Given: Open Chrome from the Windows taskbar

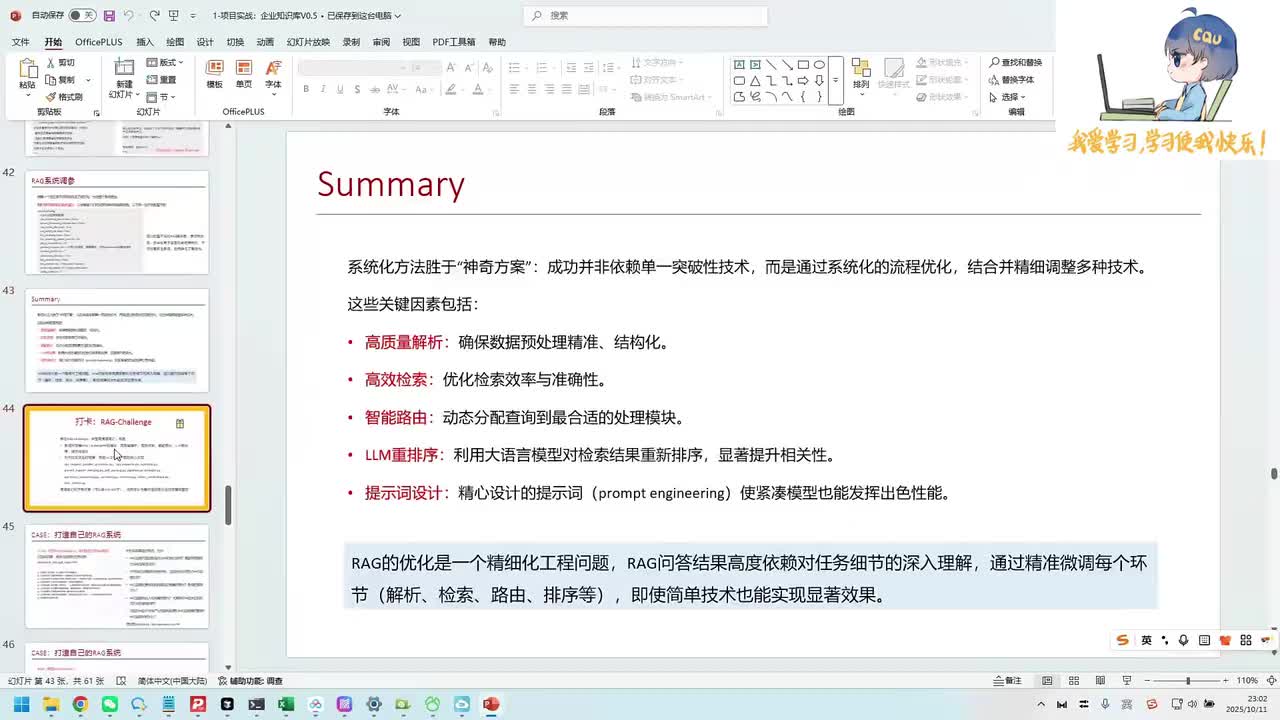Looking at the screenshot, I should tap(80, 704).
